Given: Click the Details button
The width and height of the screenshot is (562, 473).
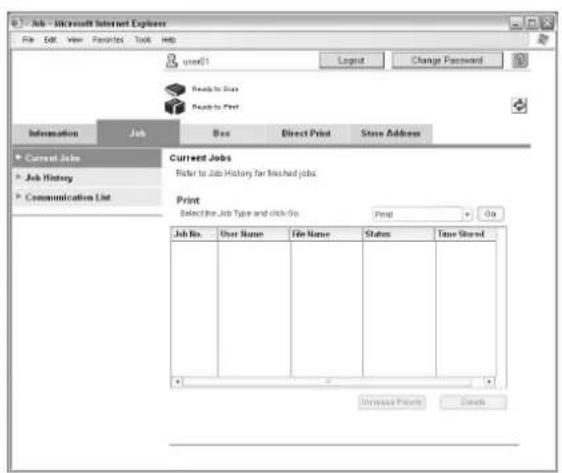Looking at the screenshot, I should 473,402.
